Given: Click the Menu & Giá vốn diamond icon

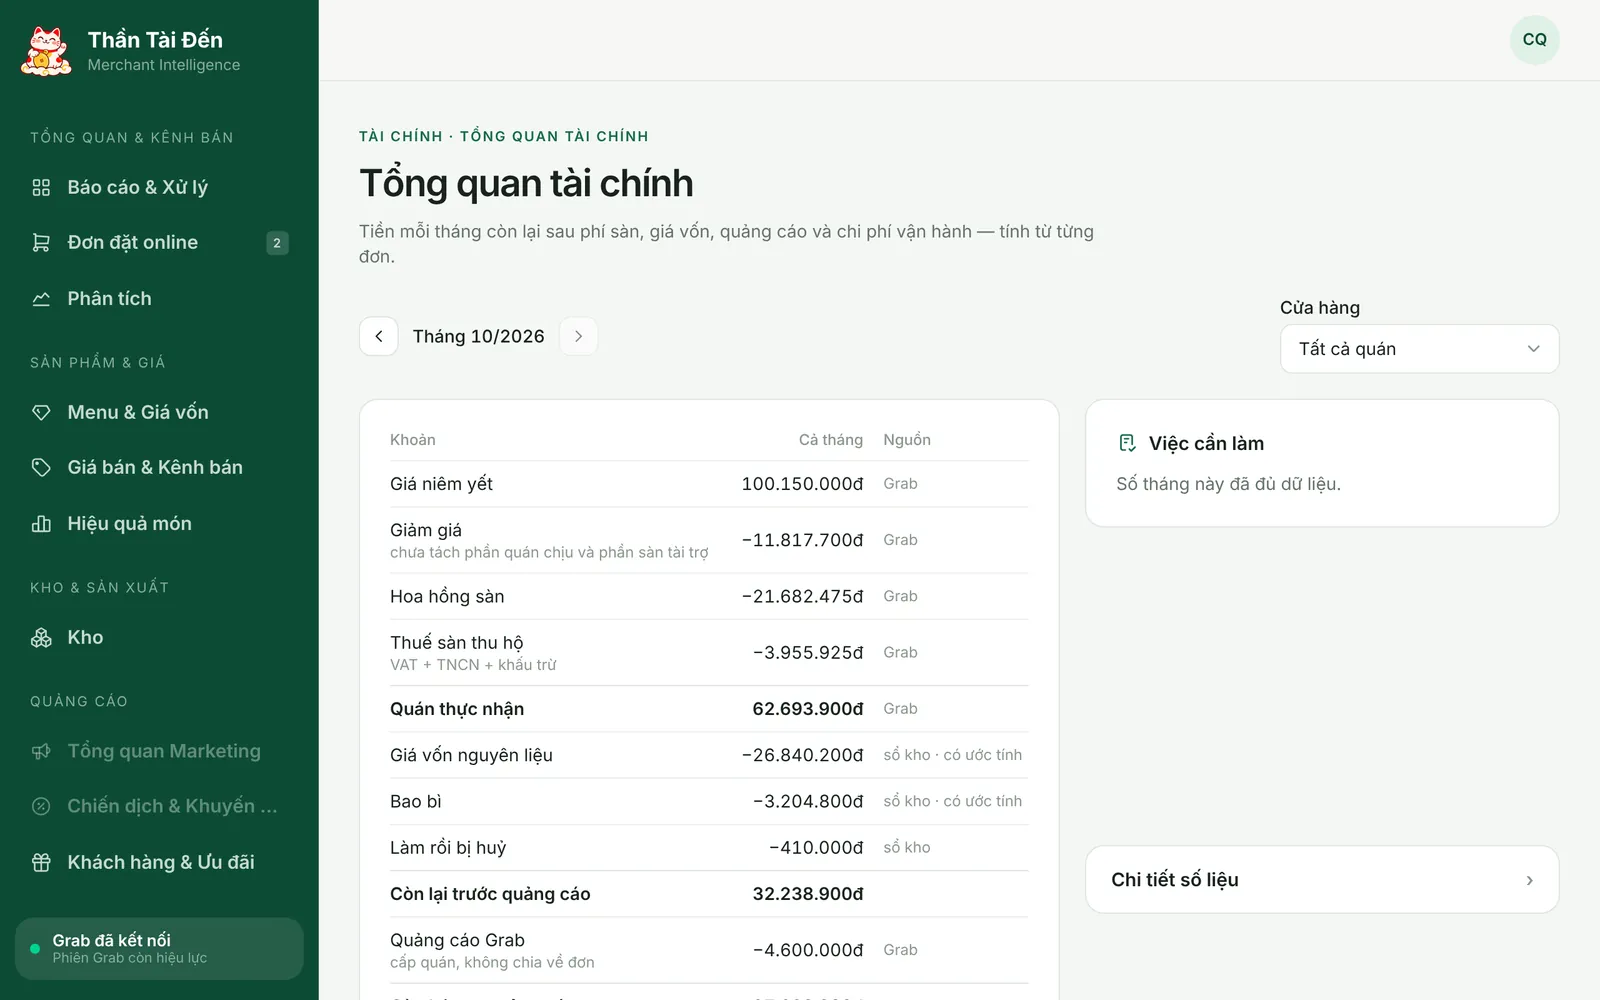Looking at the screenshot, I should click(x=41, y=412).
